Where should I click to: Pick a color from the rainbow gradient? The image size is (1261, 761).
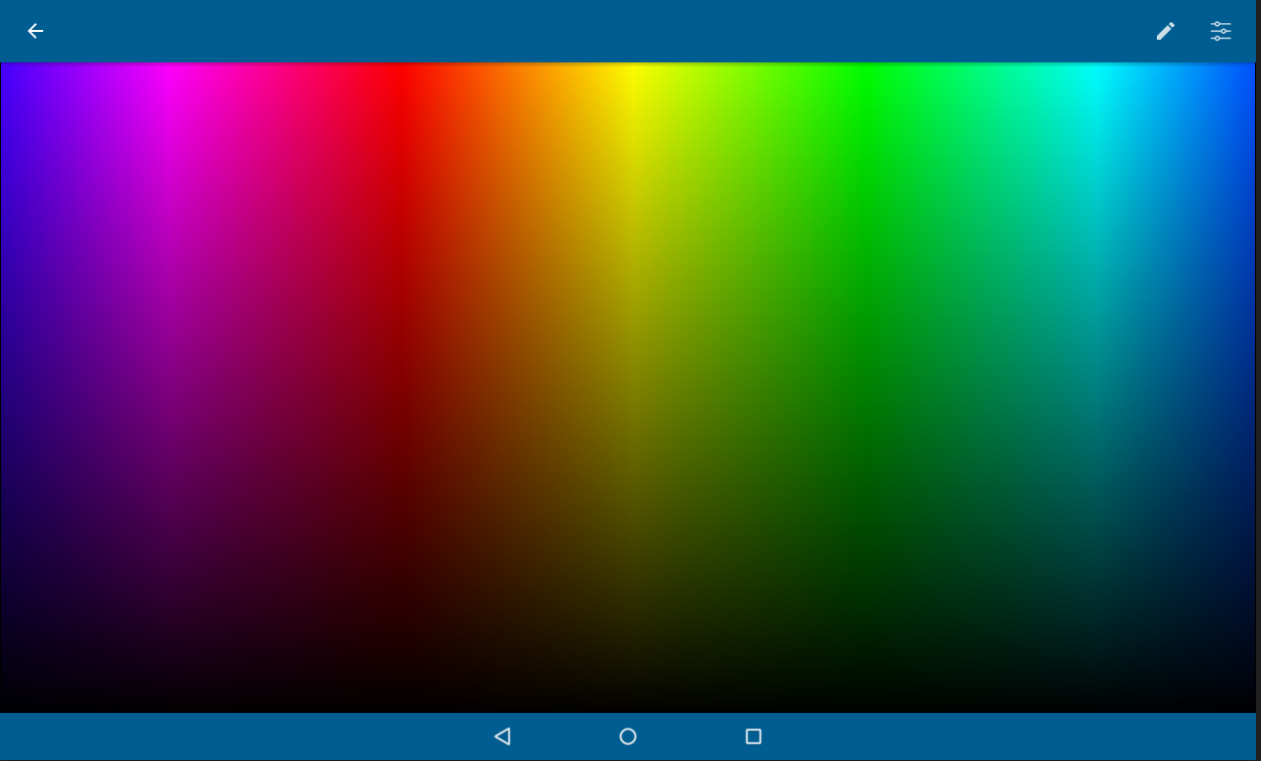(x=628, y=388)
